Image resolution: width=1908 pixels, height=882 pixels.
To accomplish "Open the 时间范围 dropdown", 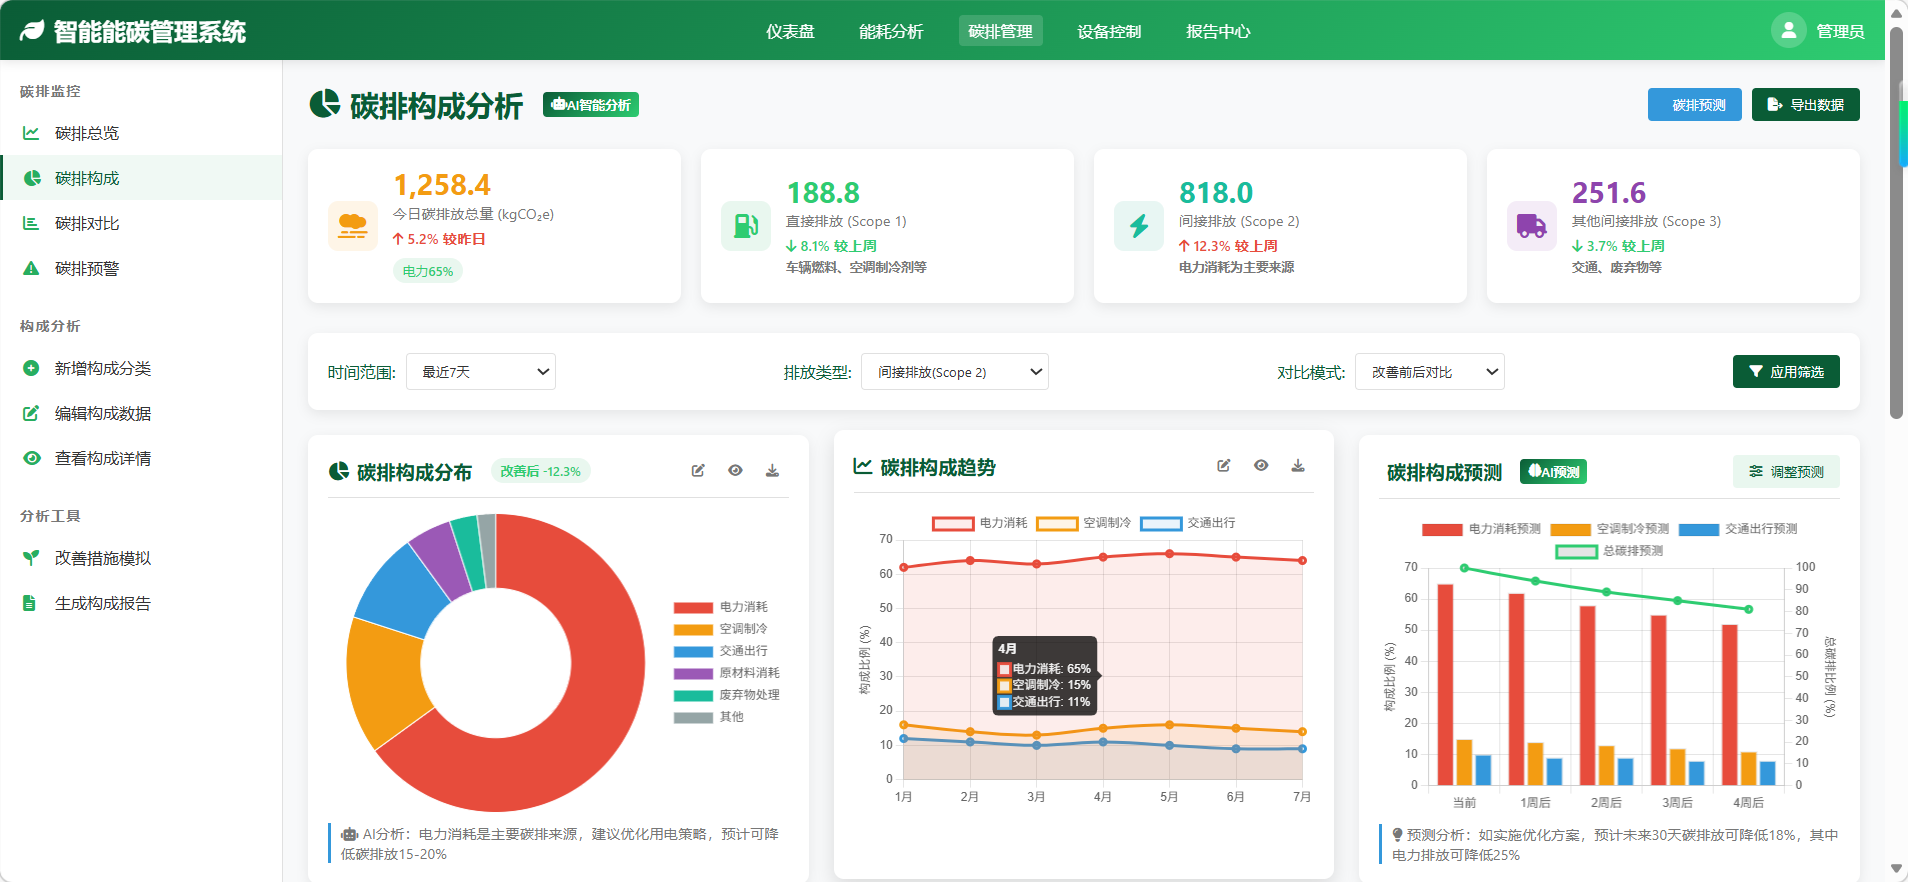I will click(x=480, y=372).
